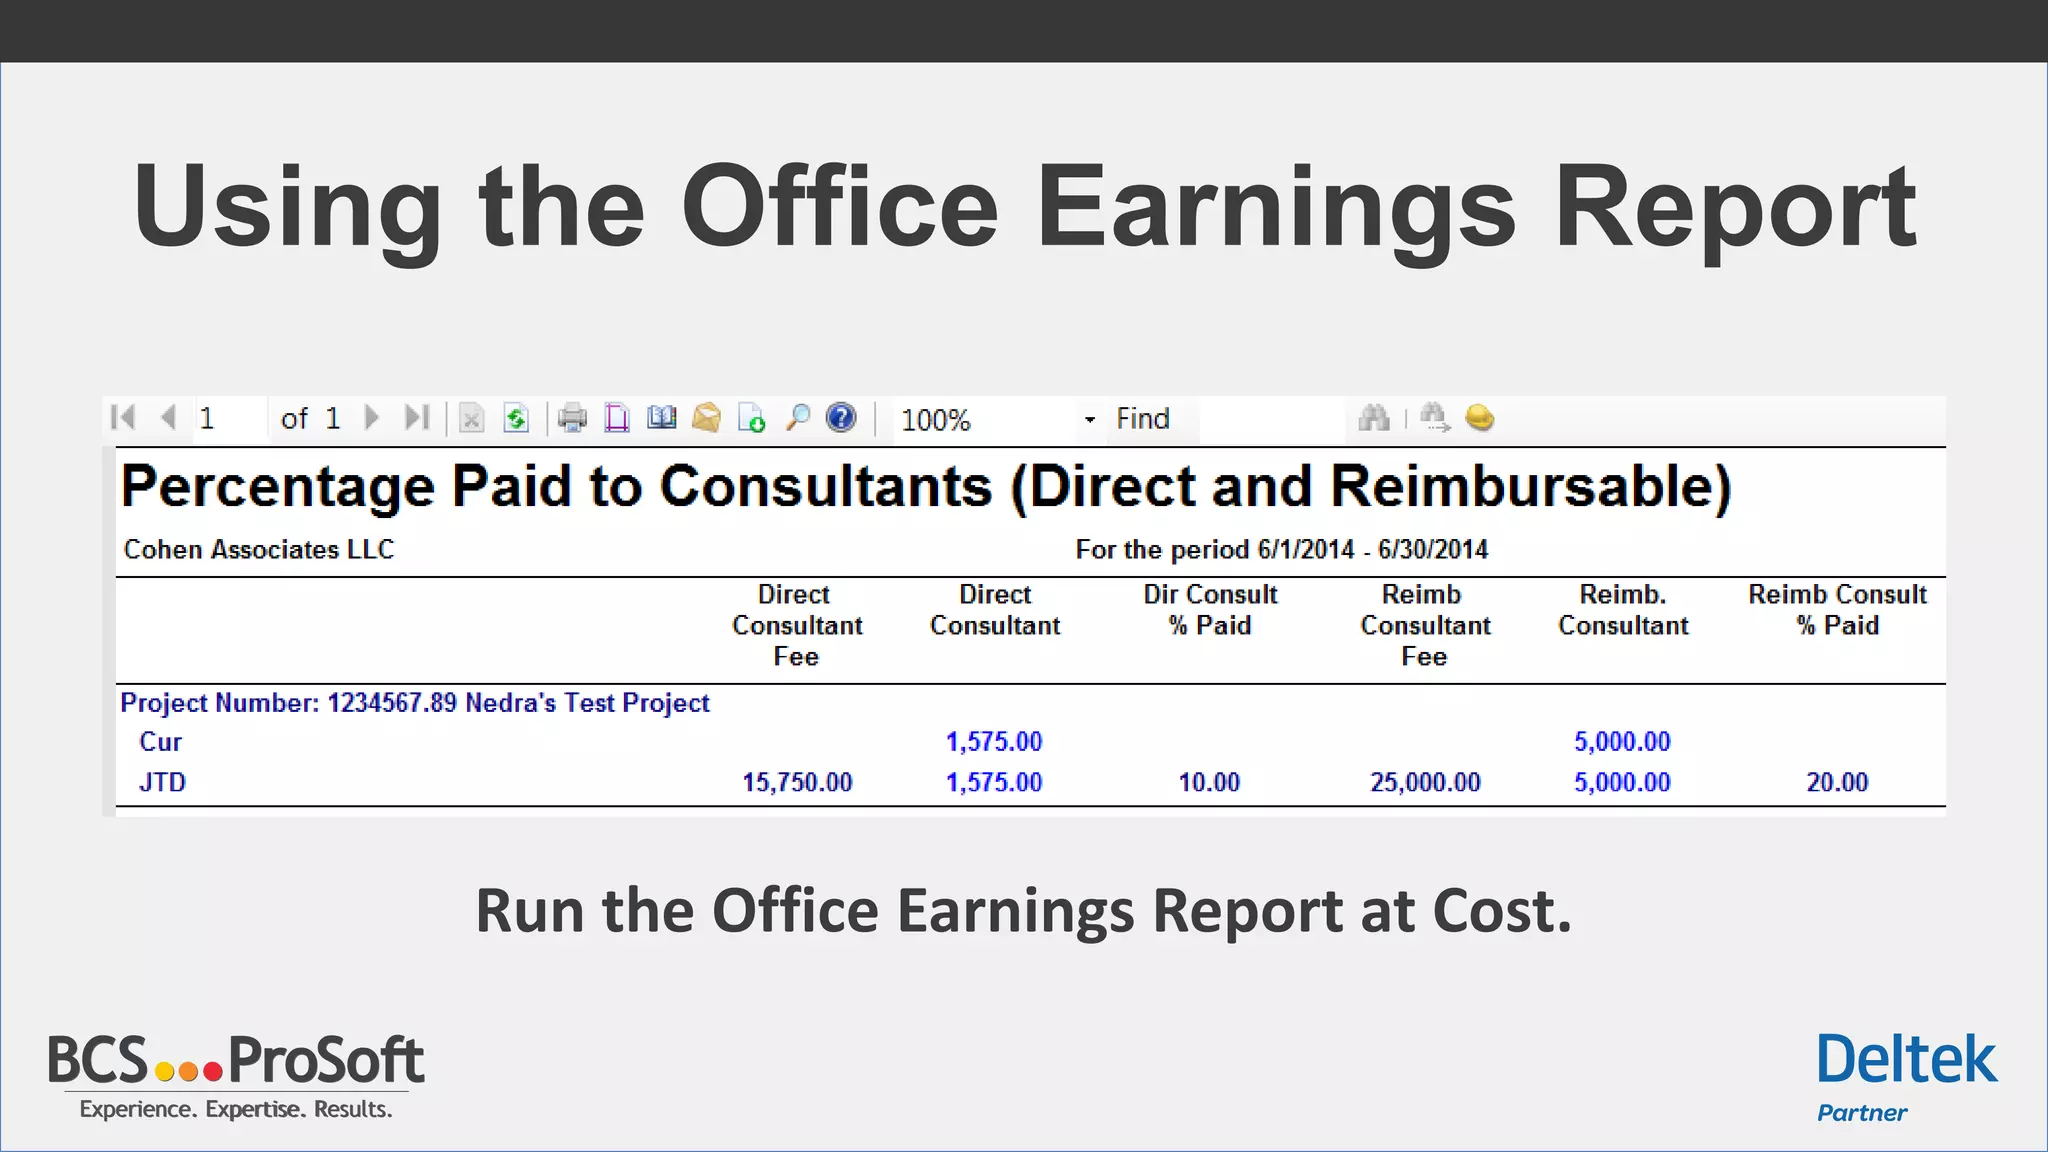Click Cur Reimb. Consultant value 5,000.00
The height and width of the screenshot is (1152, 2048).
pos(1622,742)
